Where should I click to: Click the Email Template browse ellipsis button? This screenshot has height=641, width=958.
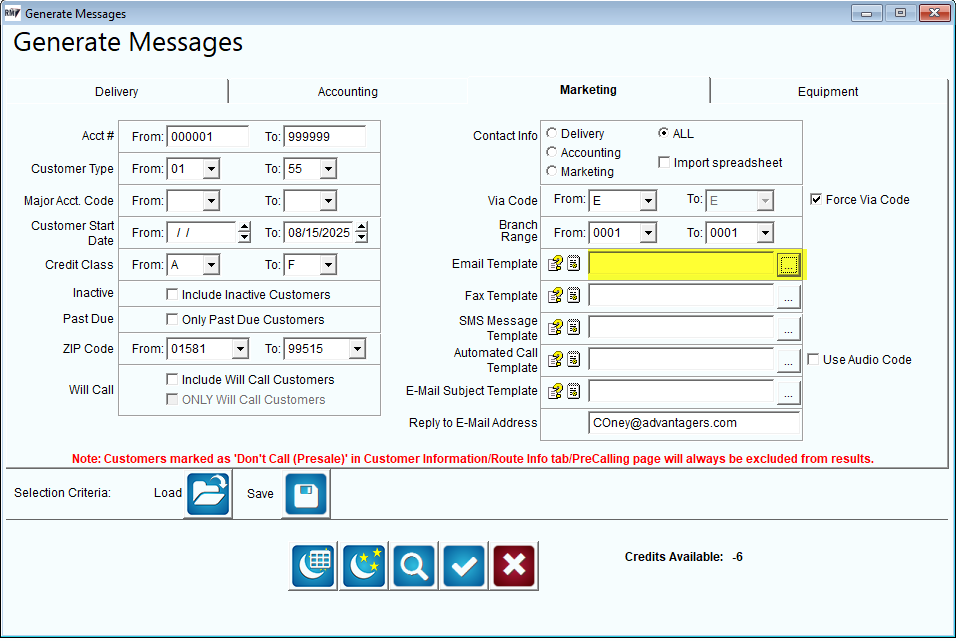pyautogui.click(x=789, y=265)
